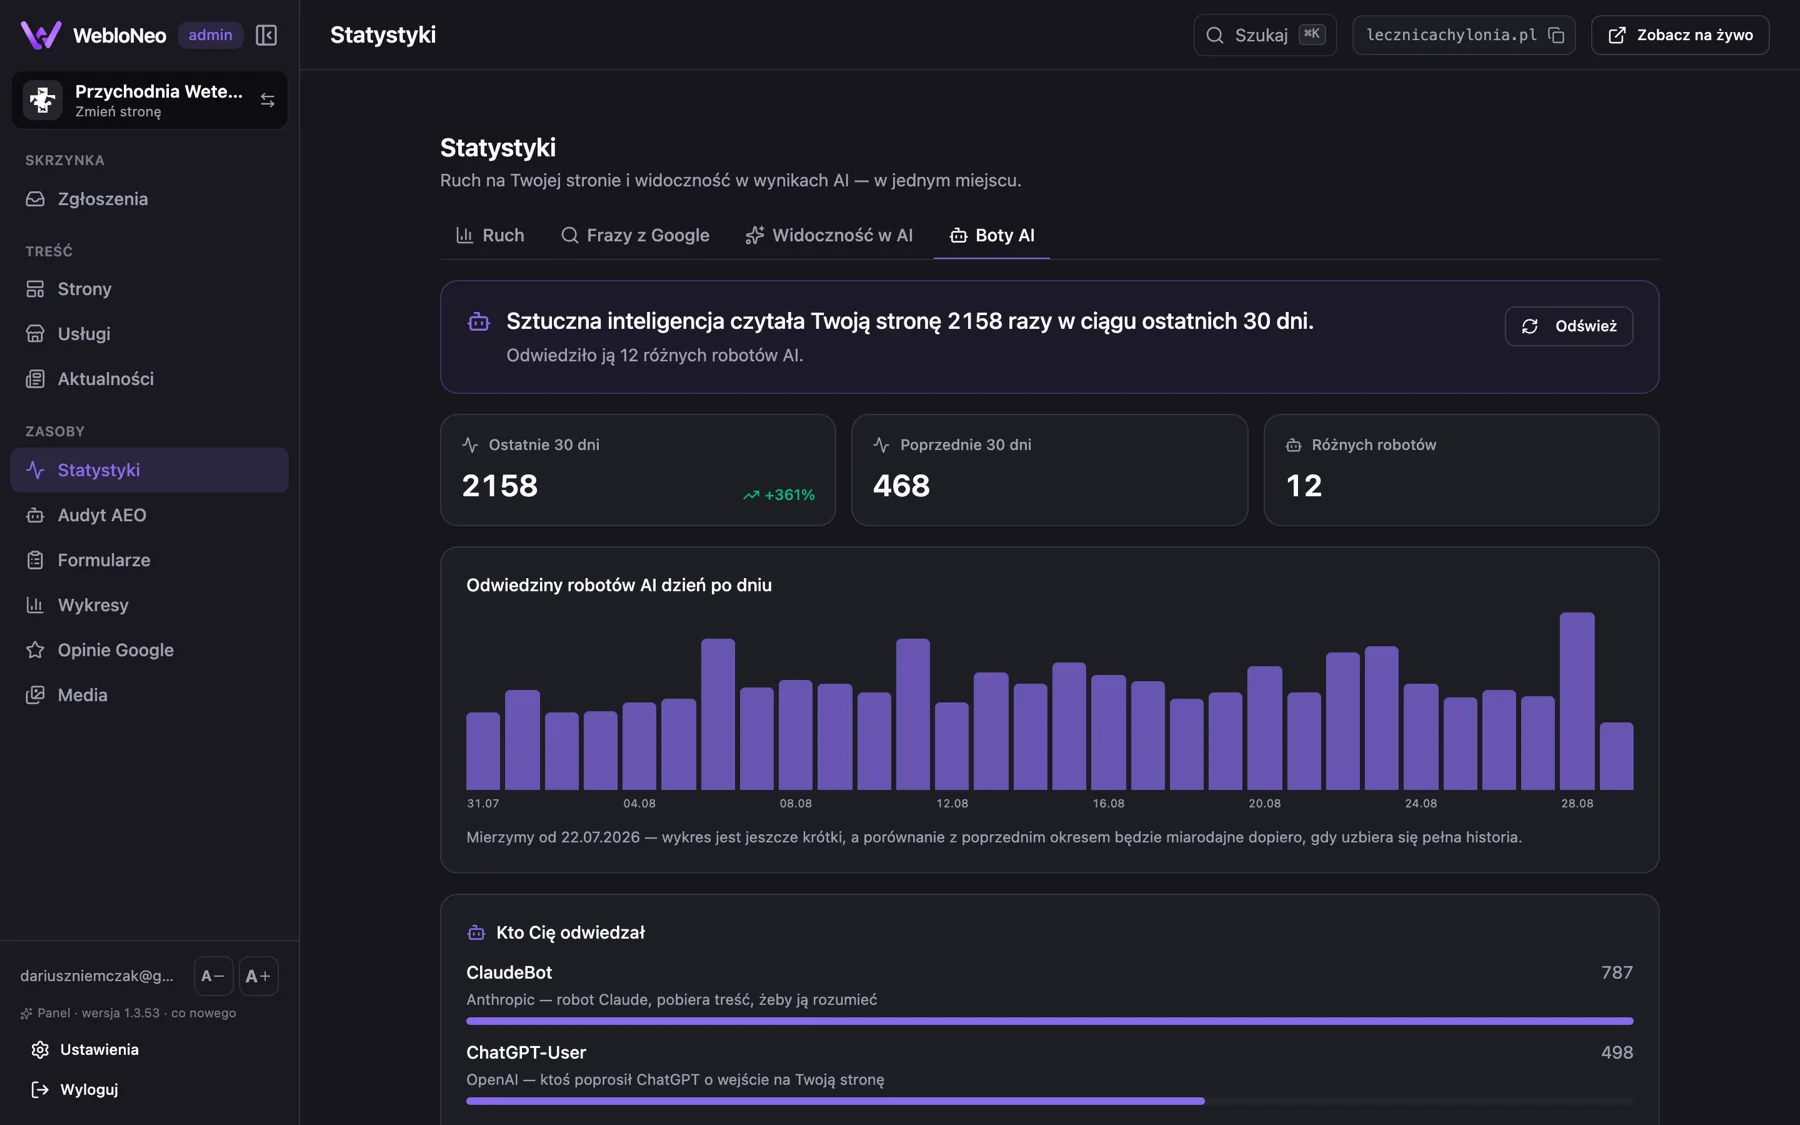Click the robot icon in the AI summary banner
This screenshot has width=1800, height=1125.
(x=479, y=321)
